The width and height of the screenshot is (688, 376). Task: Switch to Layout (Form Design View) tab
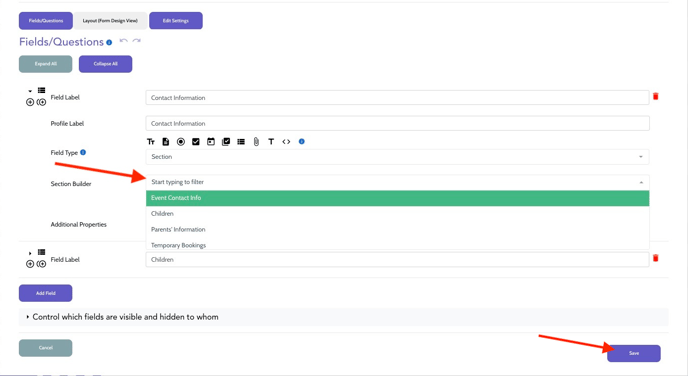coord(110,21)
